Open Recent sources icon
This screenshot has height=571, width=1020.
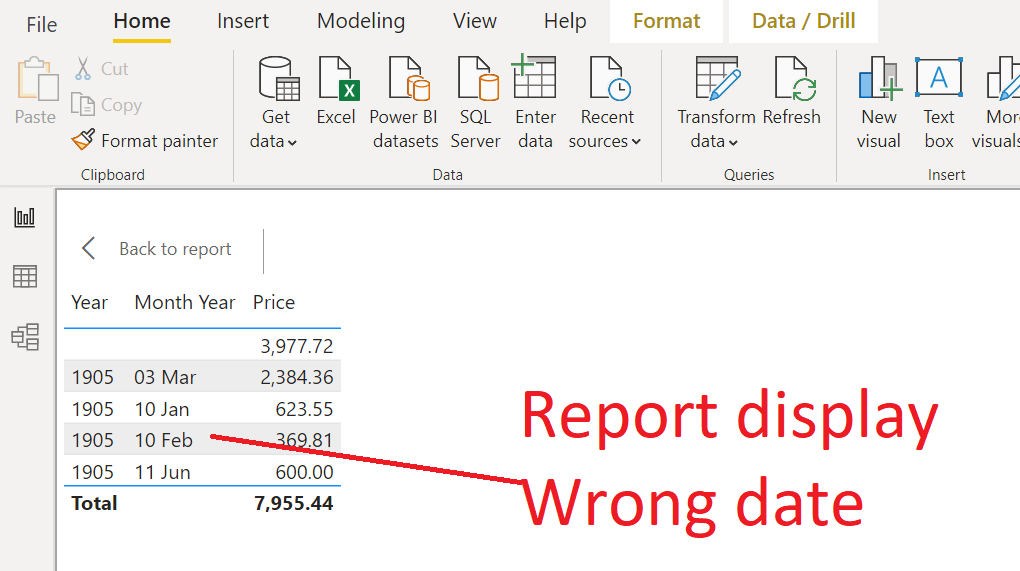[610, 79]
